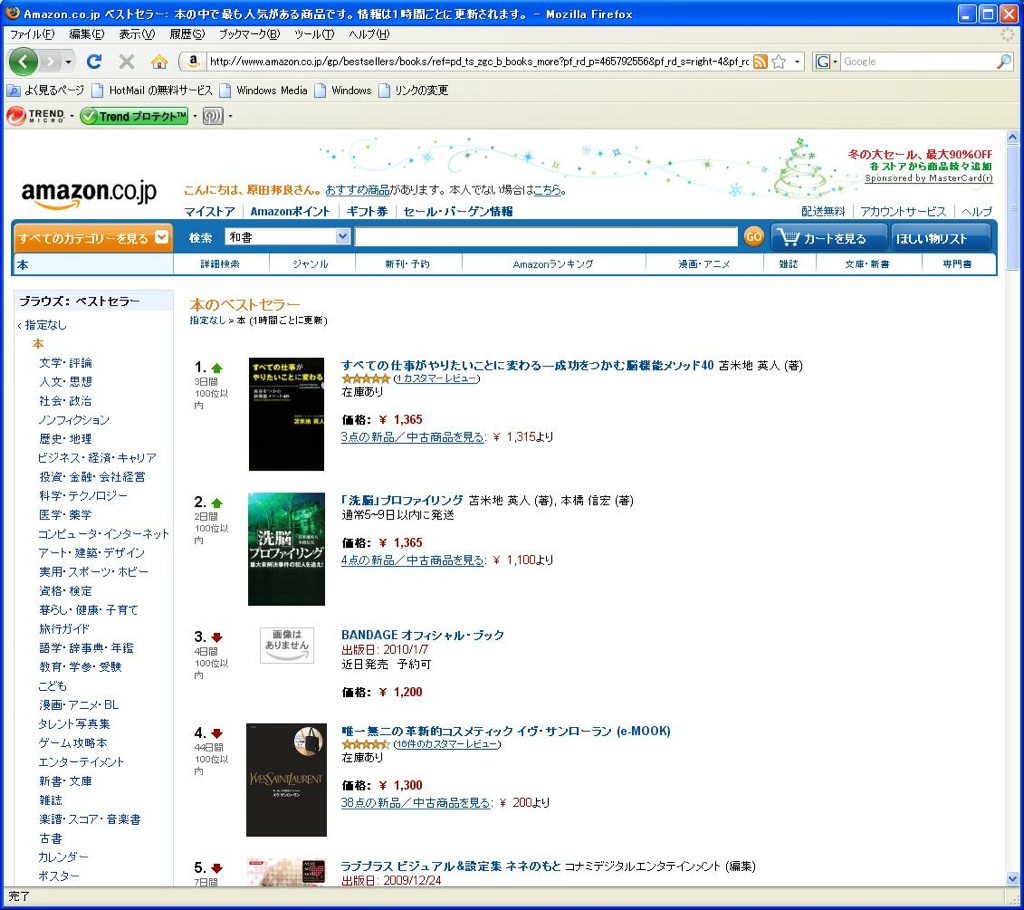This screenshot has width=1024, height=910.
Task: Open rank 1 book cover thumbnail
Action: (286, 414)
